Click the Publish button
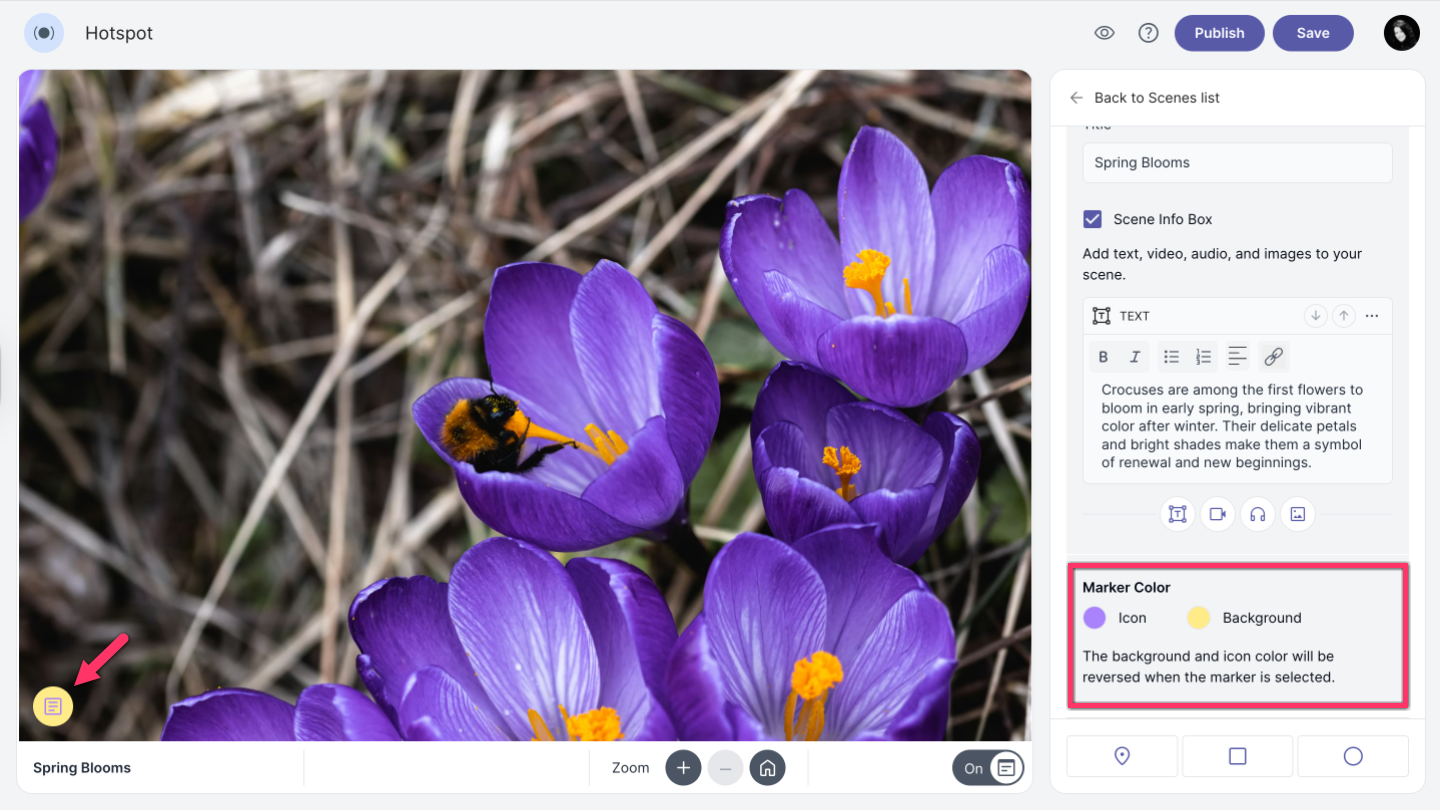 coord(1219,33)
